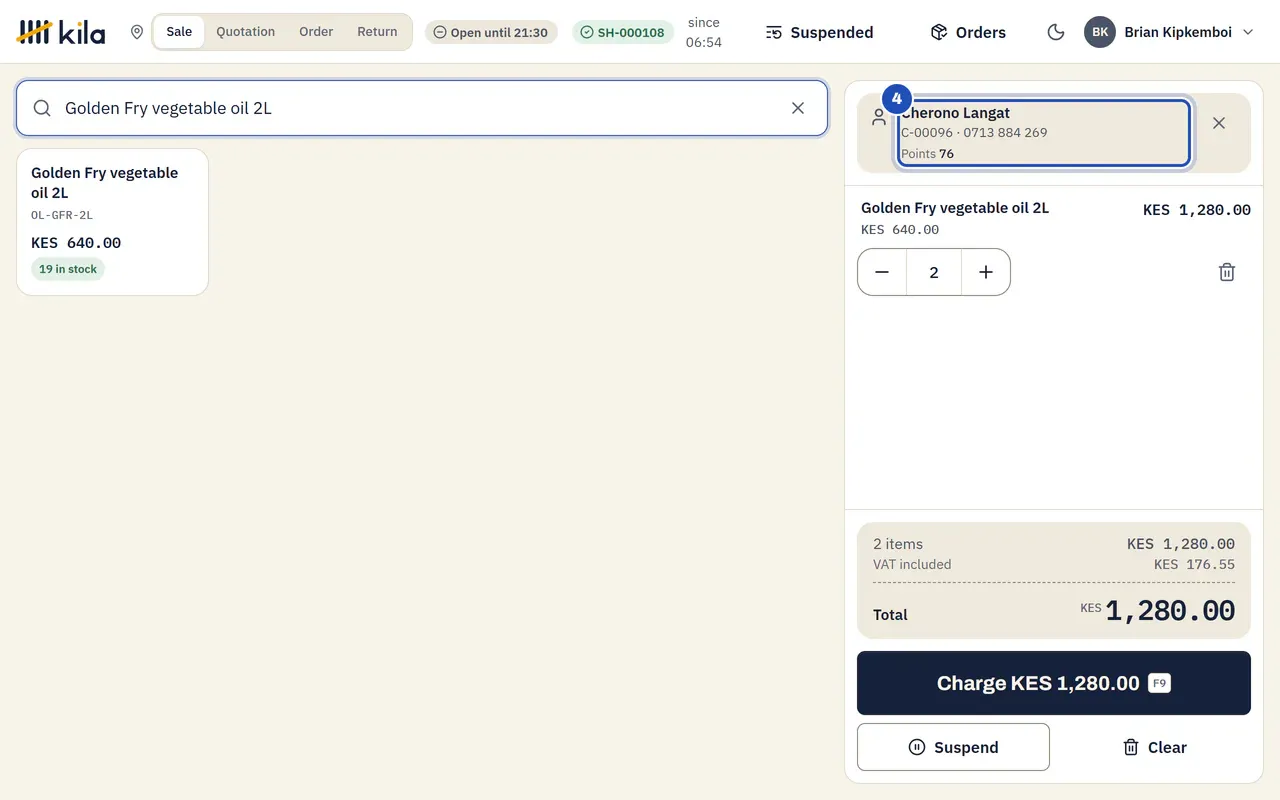Add Golden Fry vegetable oil 2L product card

pyautogui.click(x=112, y=222)
